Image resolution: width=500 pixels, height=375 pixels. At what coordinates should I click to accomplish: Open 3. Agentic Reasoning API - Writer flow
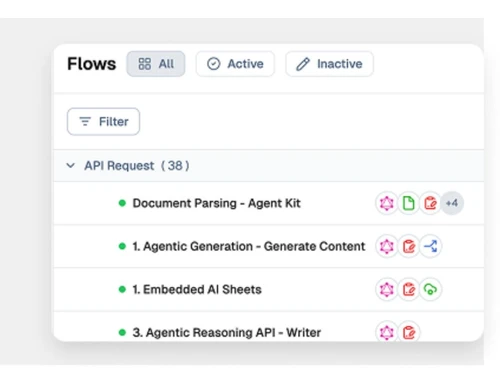(227, 332)
